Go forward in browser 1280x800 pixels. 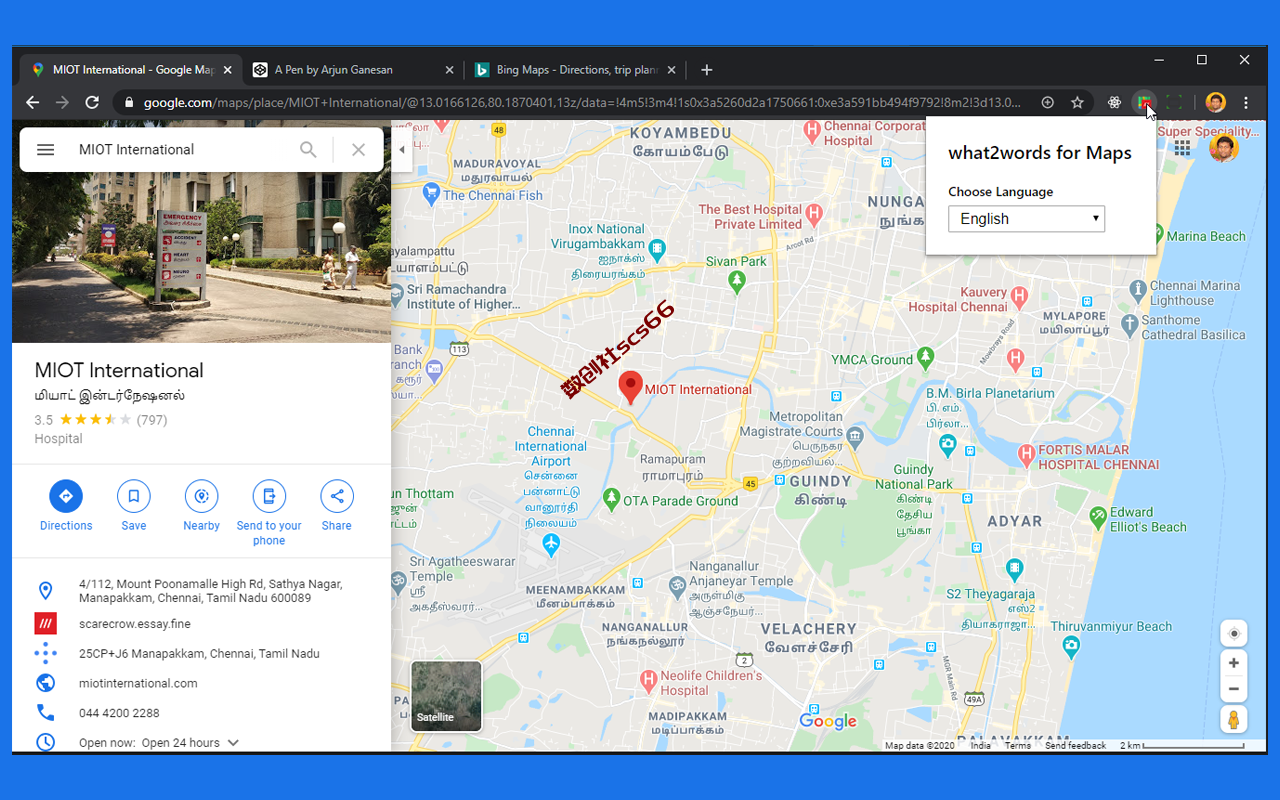click(x=62, y=102)
